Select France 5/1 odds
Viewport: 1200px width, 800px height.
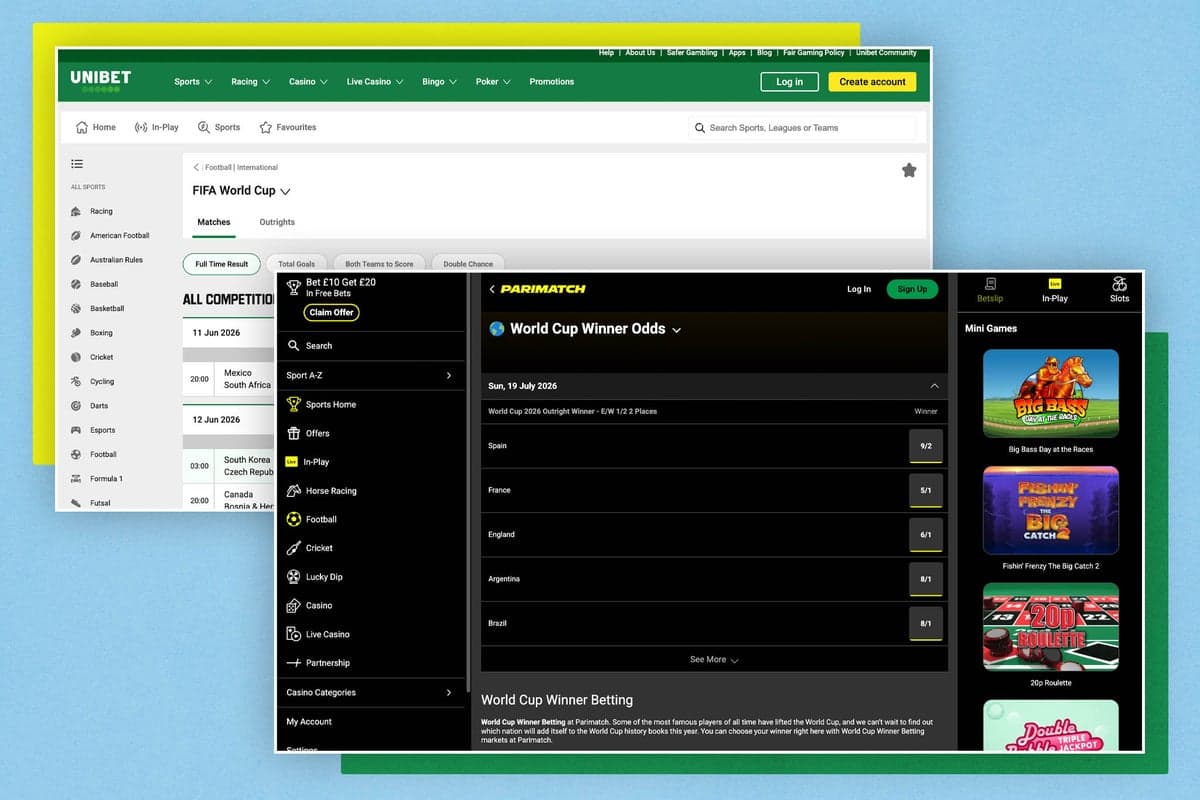[926, 491]
